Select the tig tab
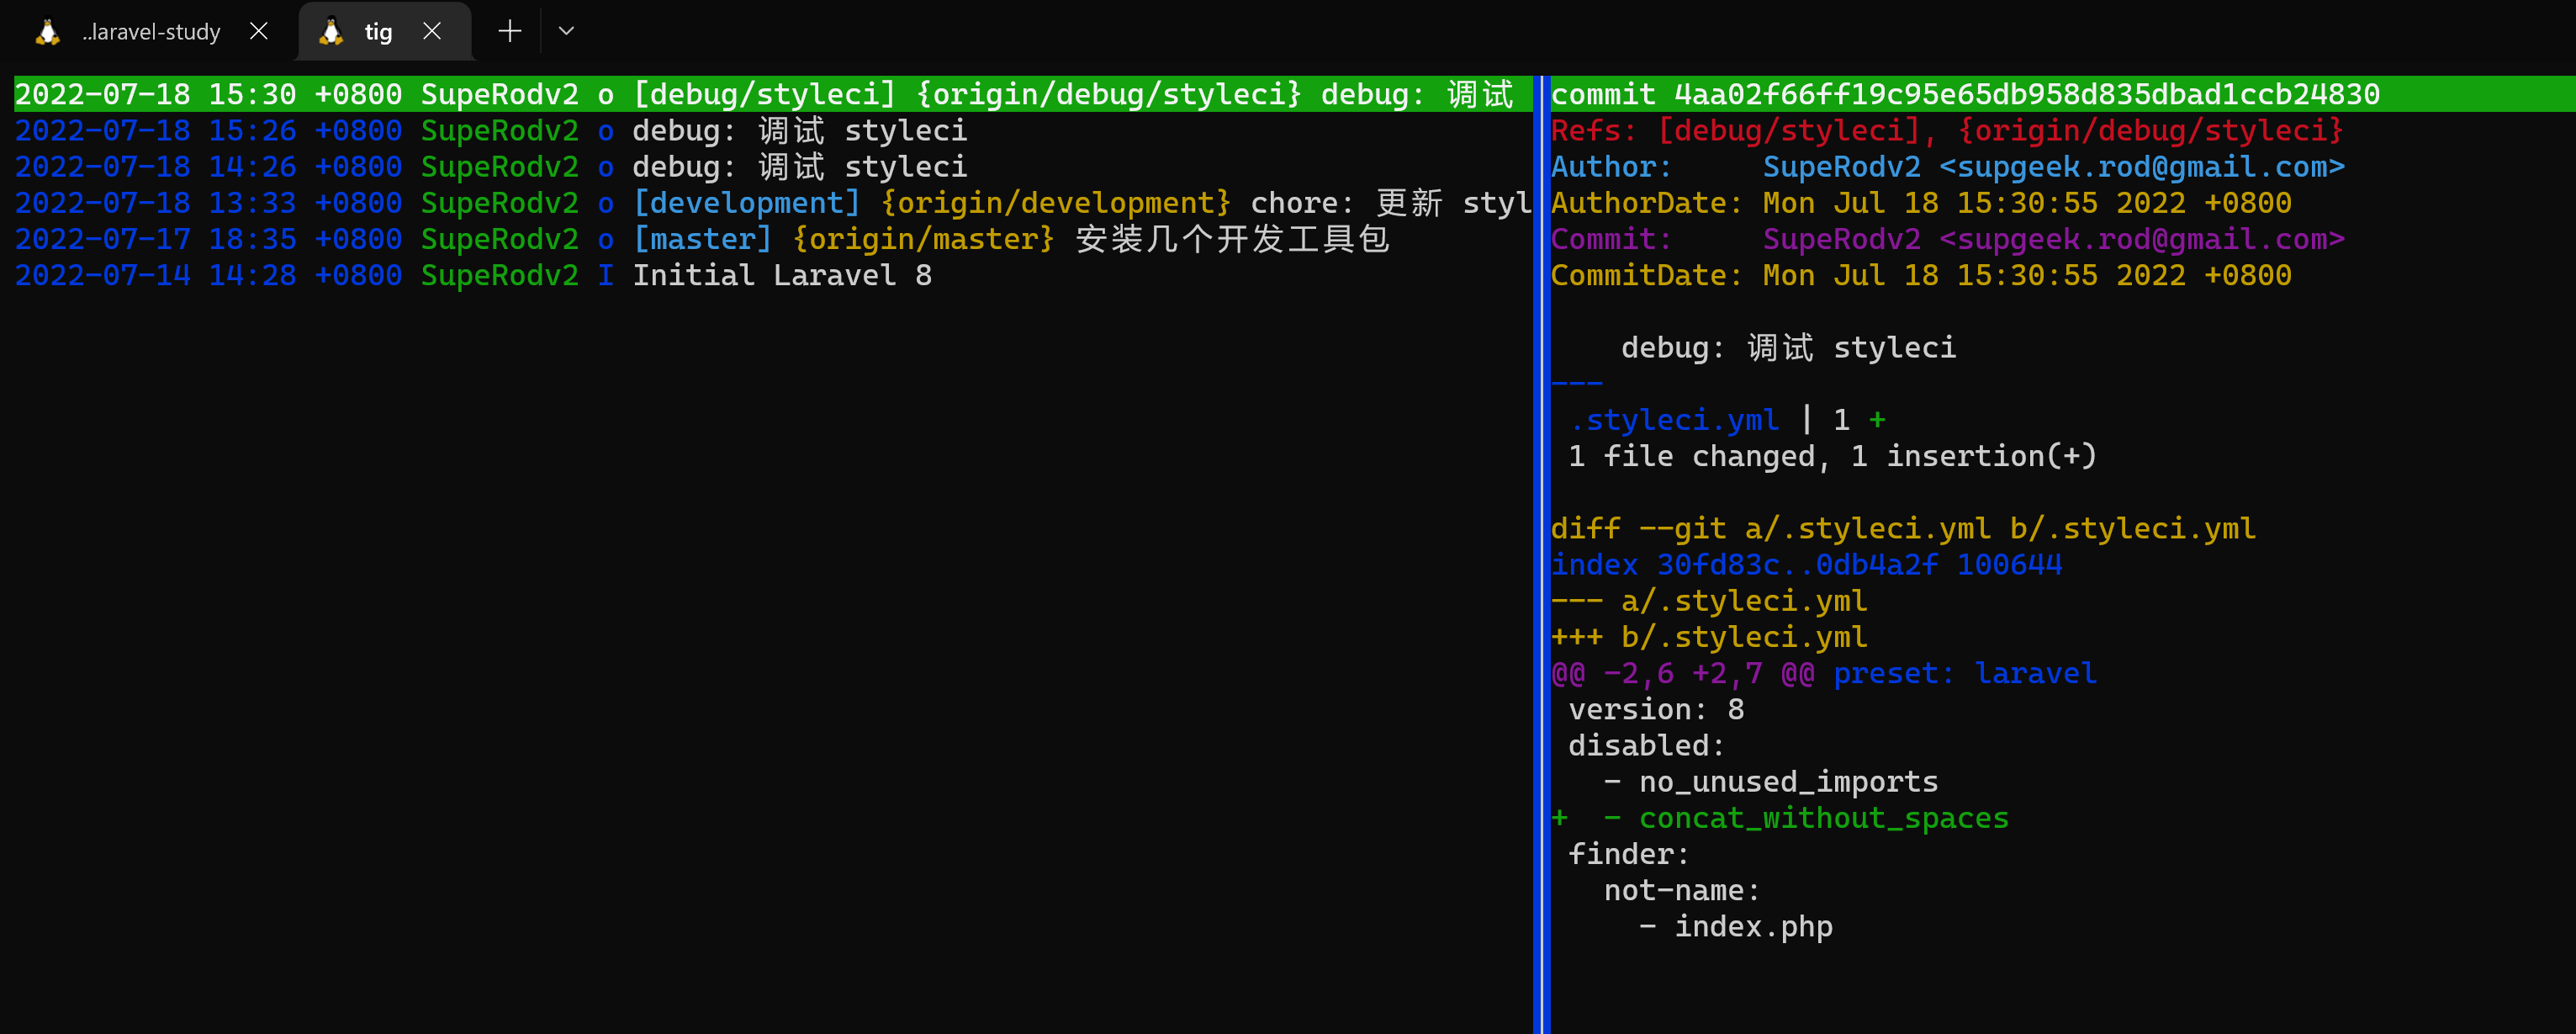This screenshot has width=2576, height=1034. (378, 32)
